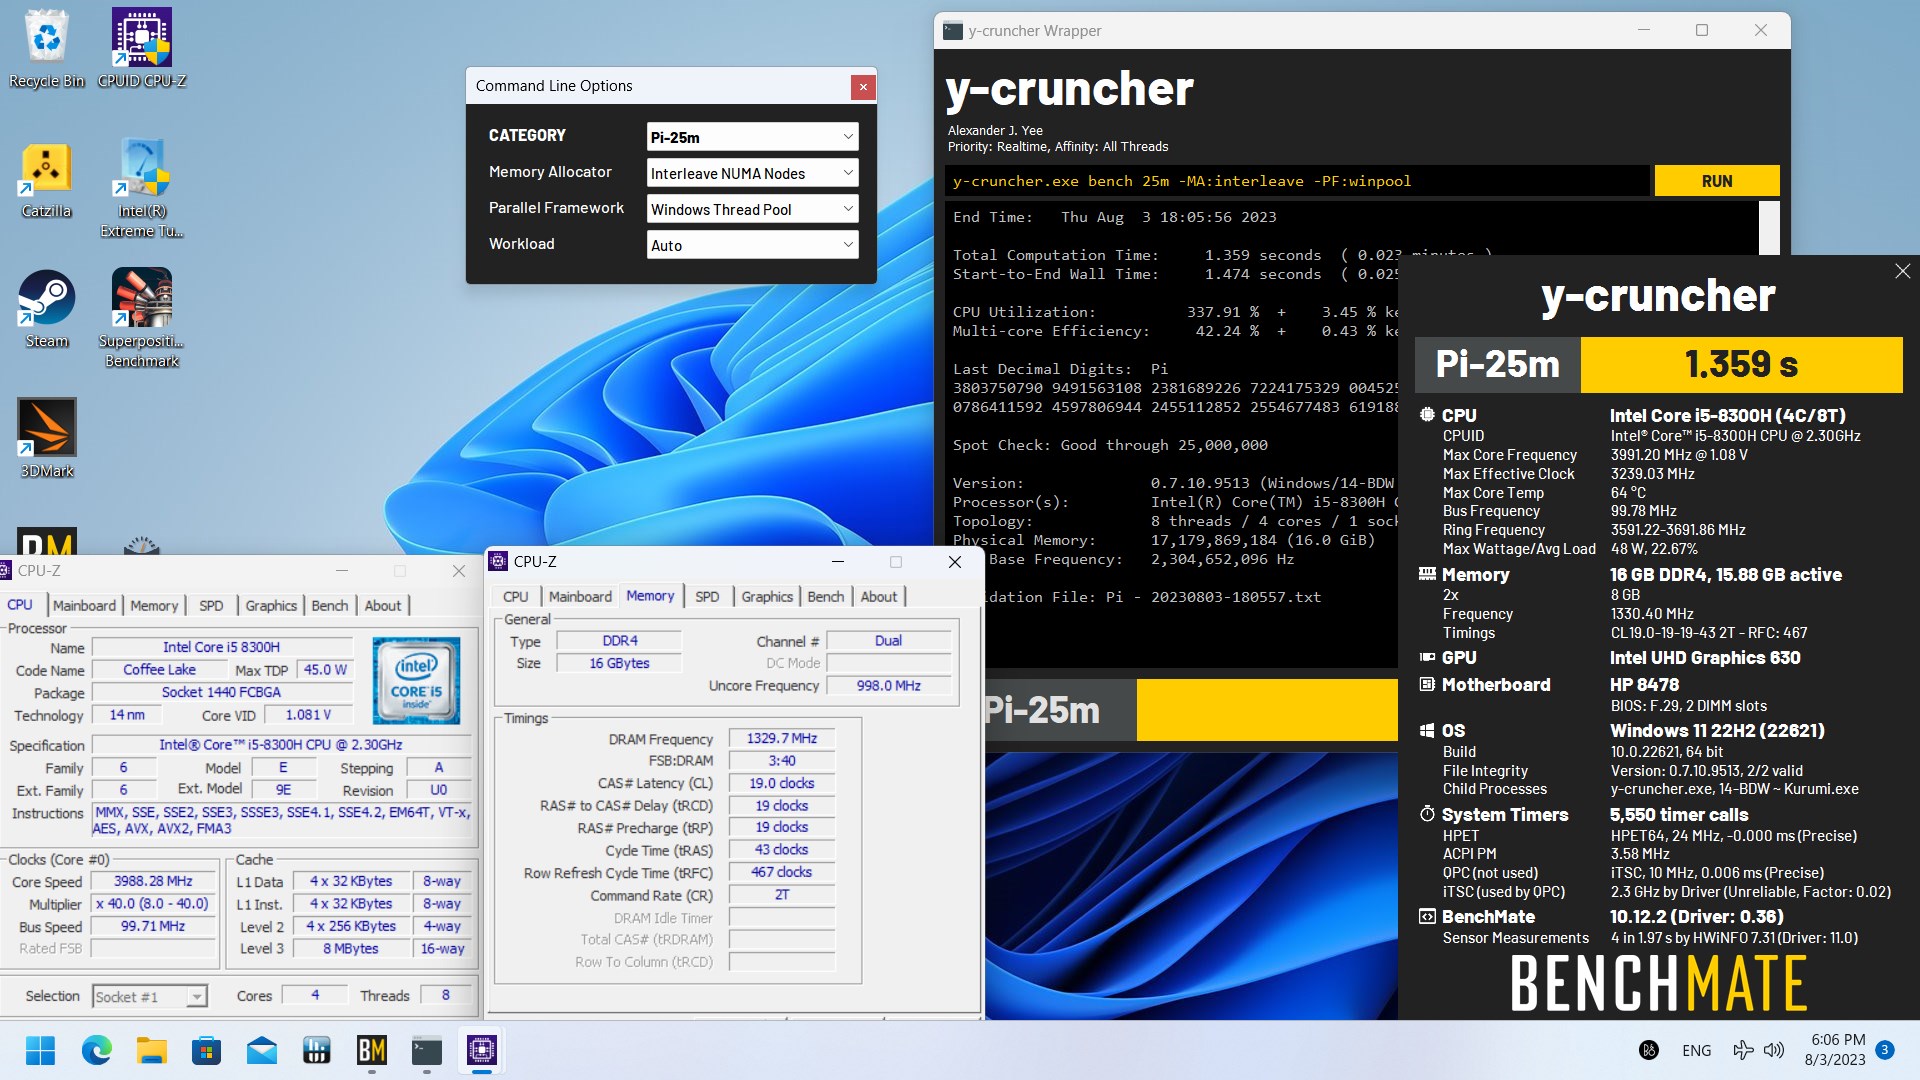Open the Recycle Bin desktop icon
This screenshot has width=1920, height=1080.
(x=47, y=48)
